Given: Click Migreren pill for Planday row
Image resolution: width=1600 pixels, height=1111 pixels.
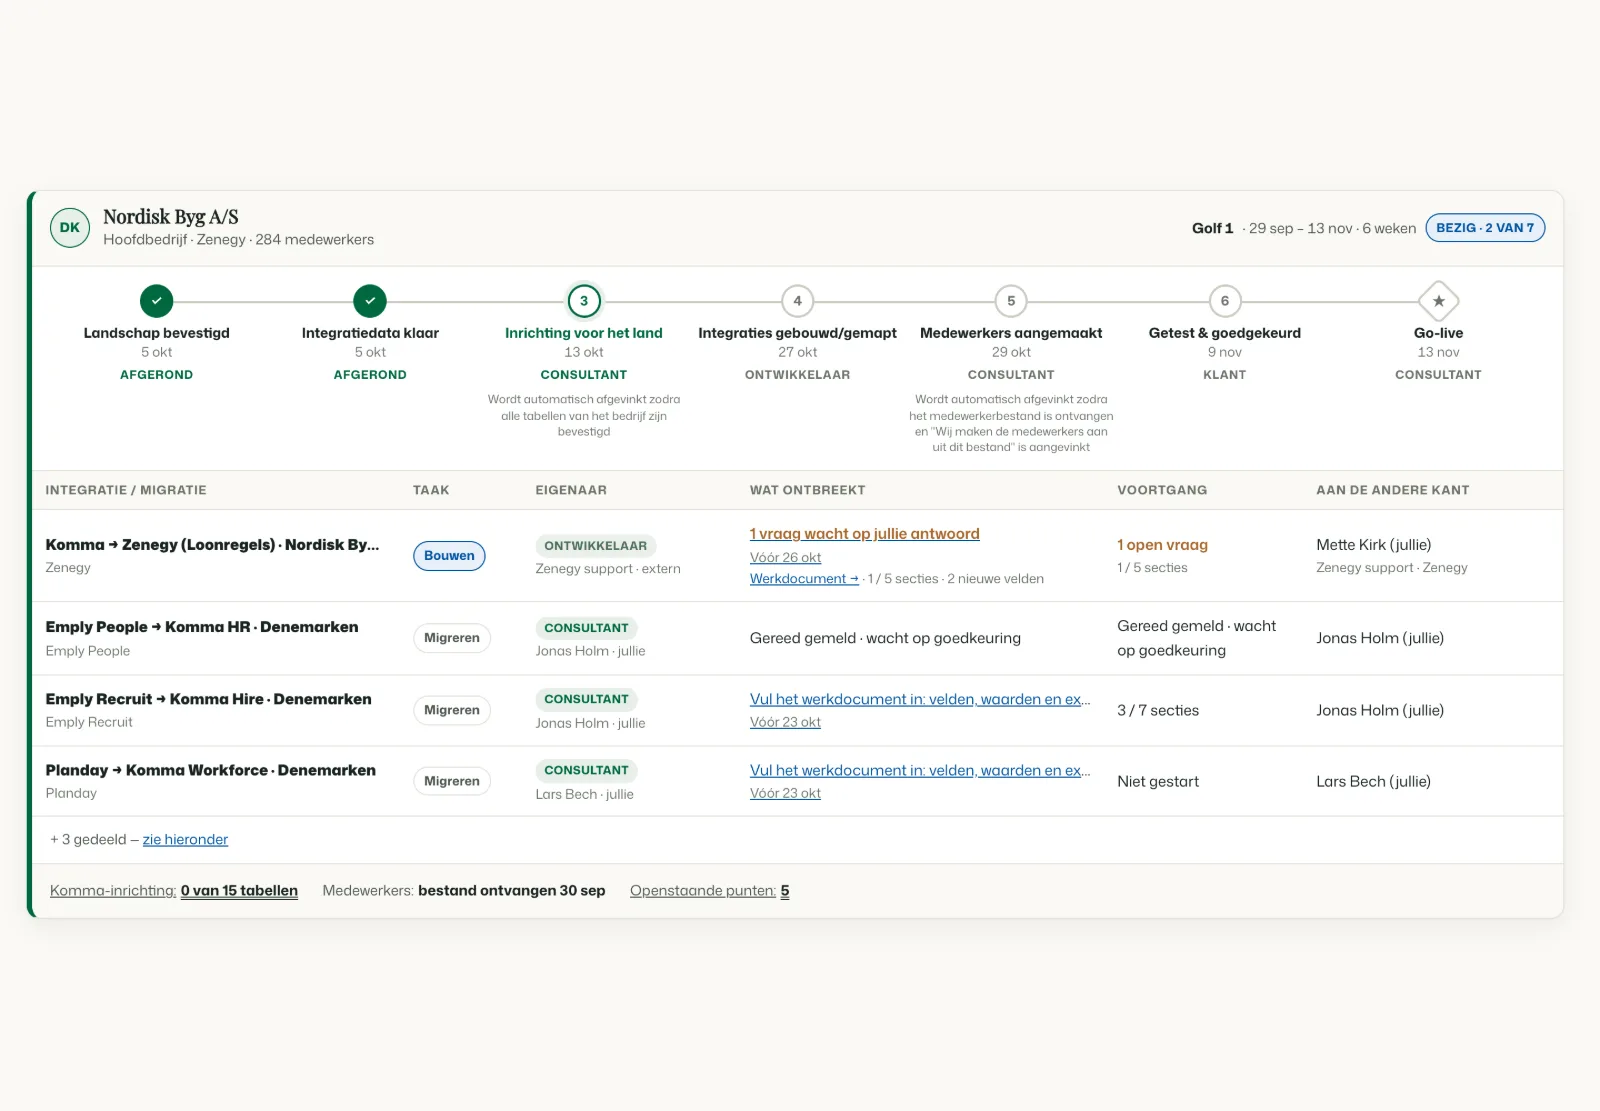Looking at the screenshot, I should click(452, 781).
